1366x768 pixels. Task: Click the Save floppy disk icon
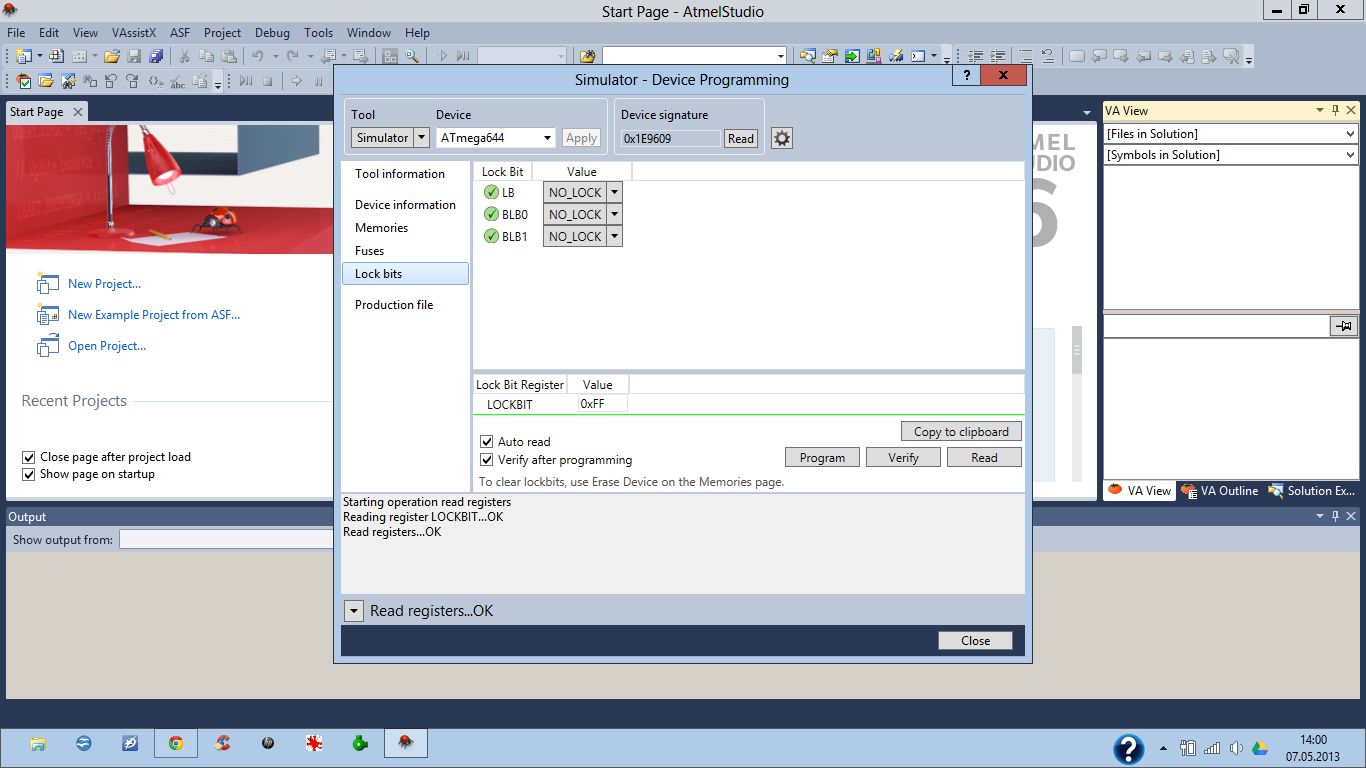click(x=134, y=56)
